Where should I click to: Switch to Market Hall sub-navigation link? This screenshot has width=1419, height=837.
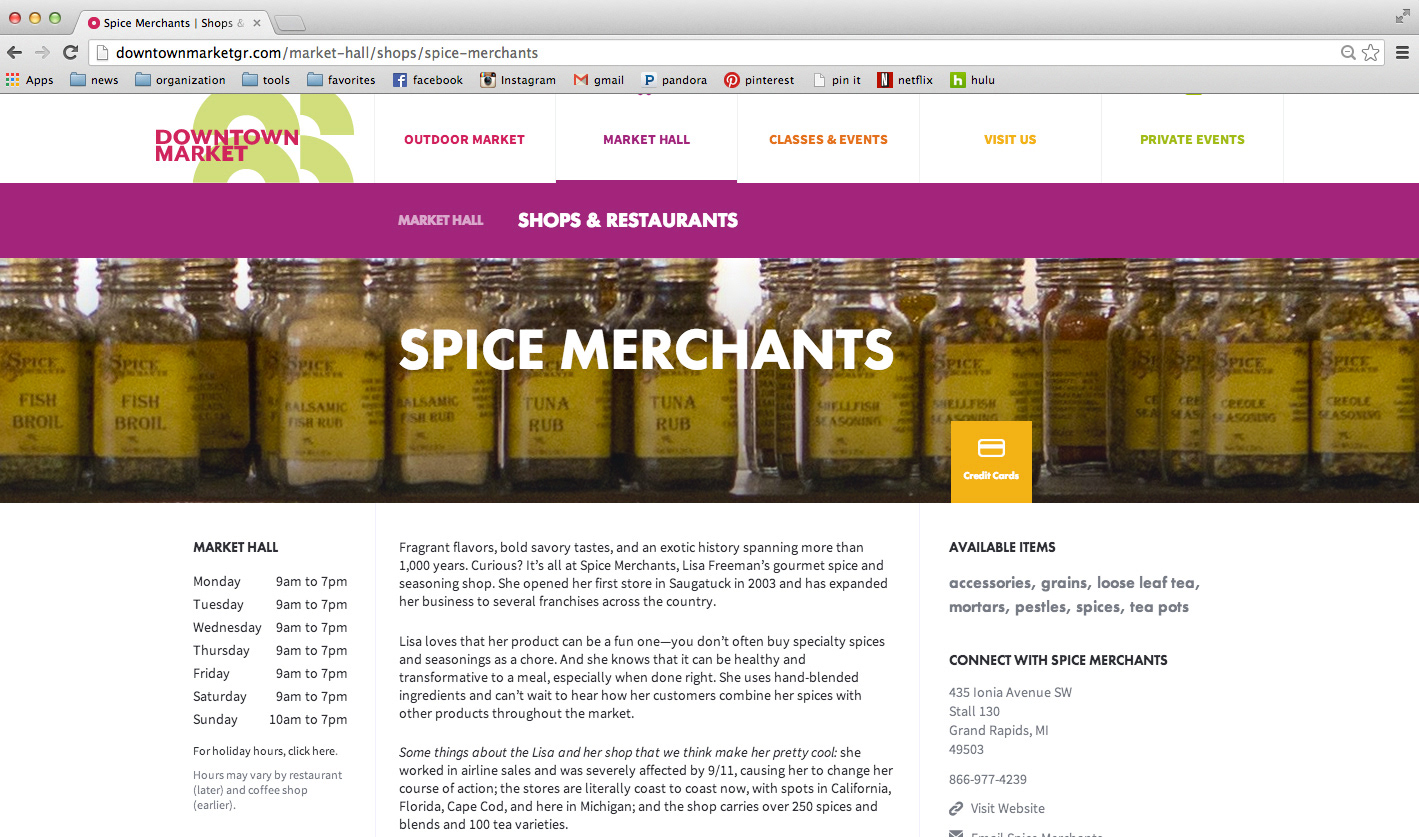click(441, 220)
